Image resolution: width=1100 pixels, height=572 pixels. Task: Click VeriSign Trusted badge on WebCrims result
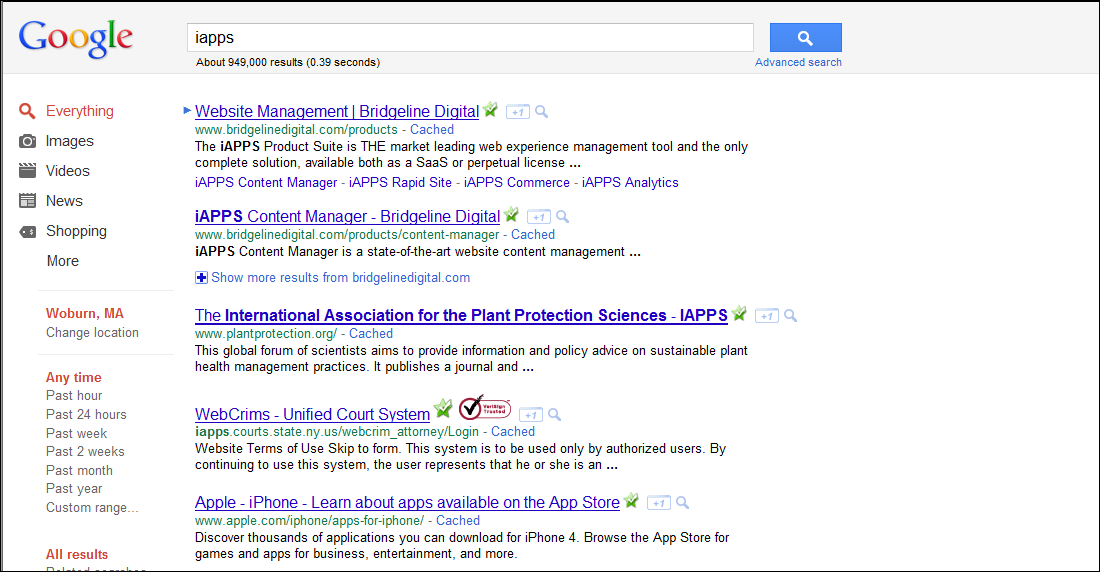484,408
